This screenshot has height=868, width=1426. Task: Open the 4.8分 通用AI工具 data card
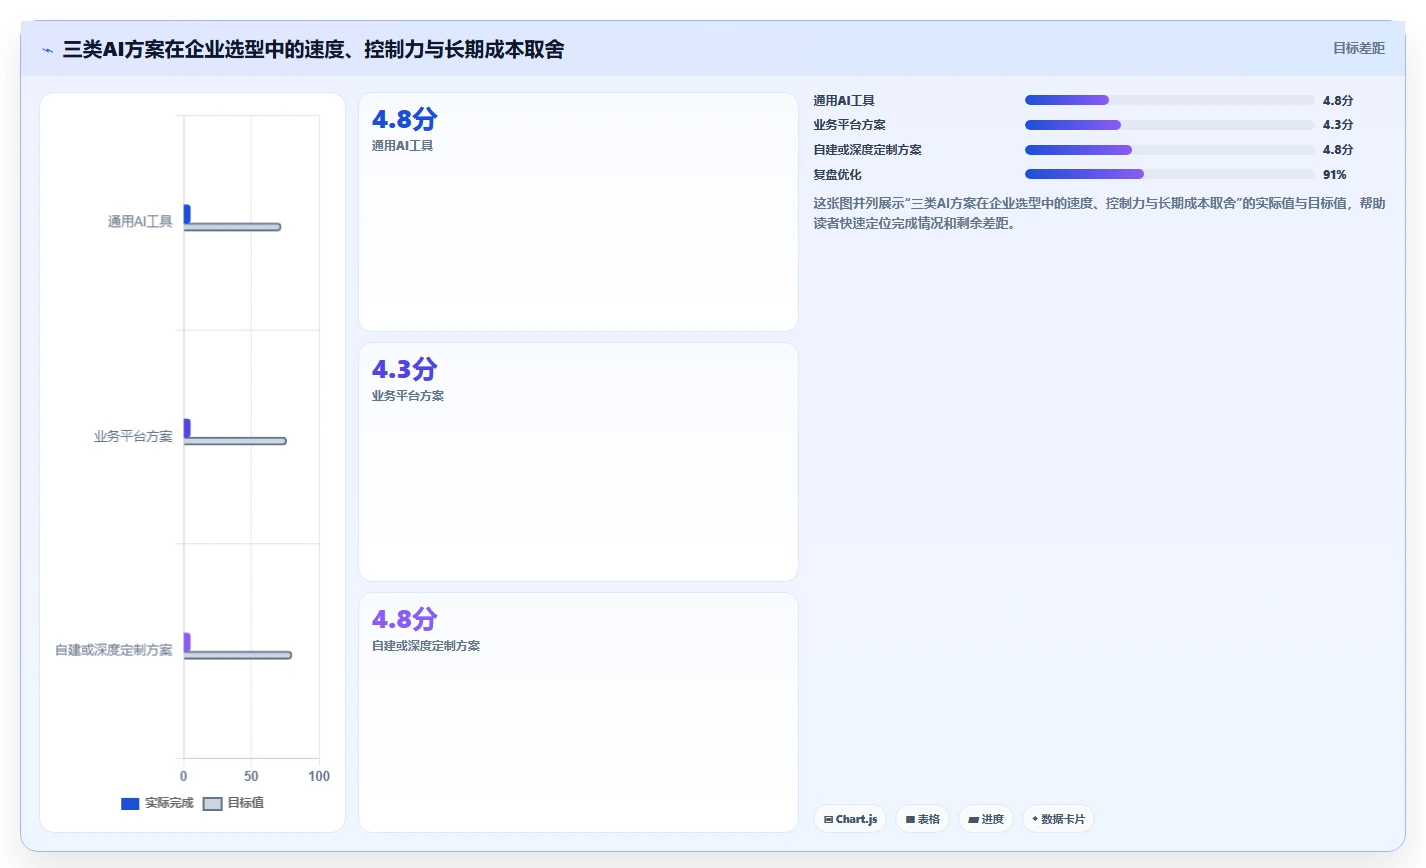point(578,212)
